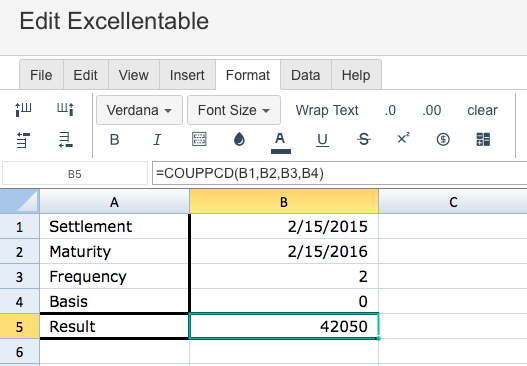Screen dimensions: 527x366
Task: Open the cell borders tool
Action: point(199,139)
